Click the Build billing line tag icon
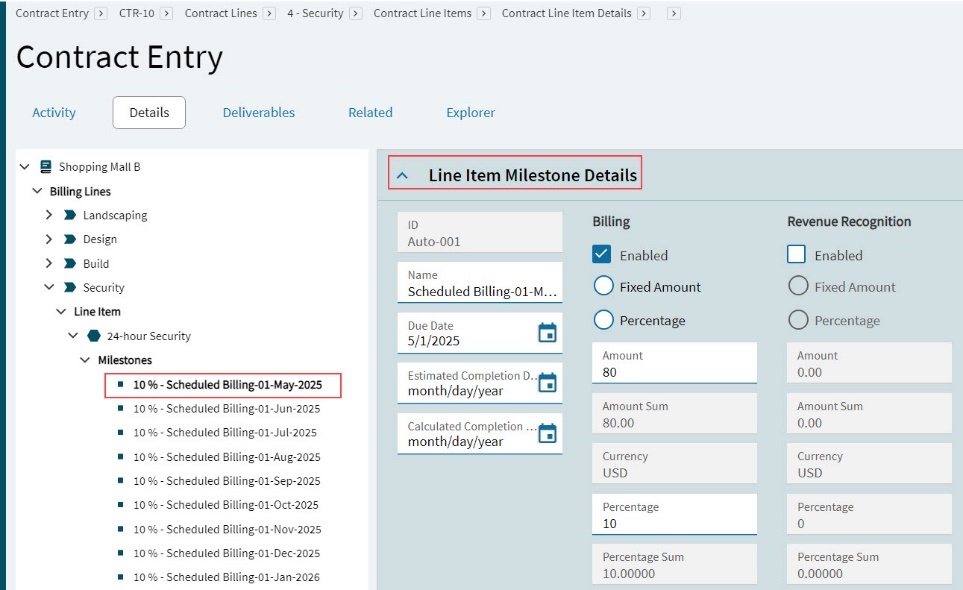 (70, 263)
